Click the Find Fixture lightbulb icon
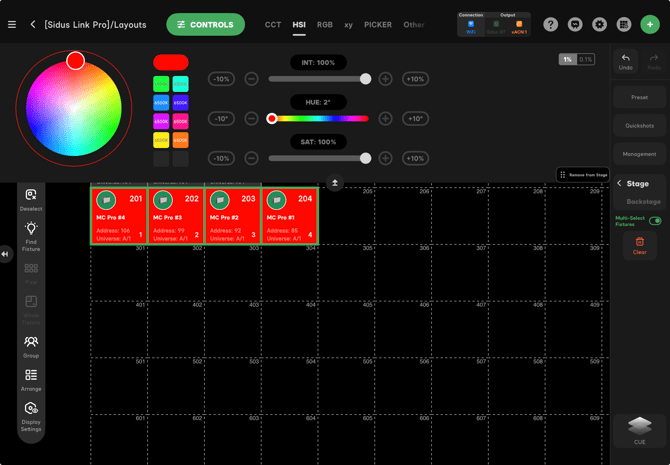Screen dimensions: 670x465 (x=31, y=229)
